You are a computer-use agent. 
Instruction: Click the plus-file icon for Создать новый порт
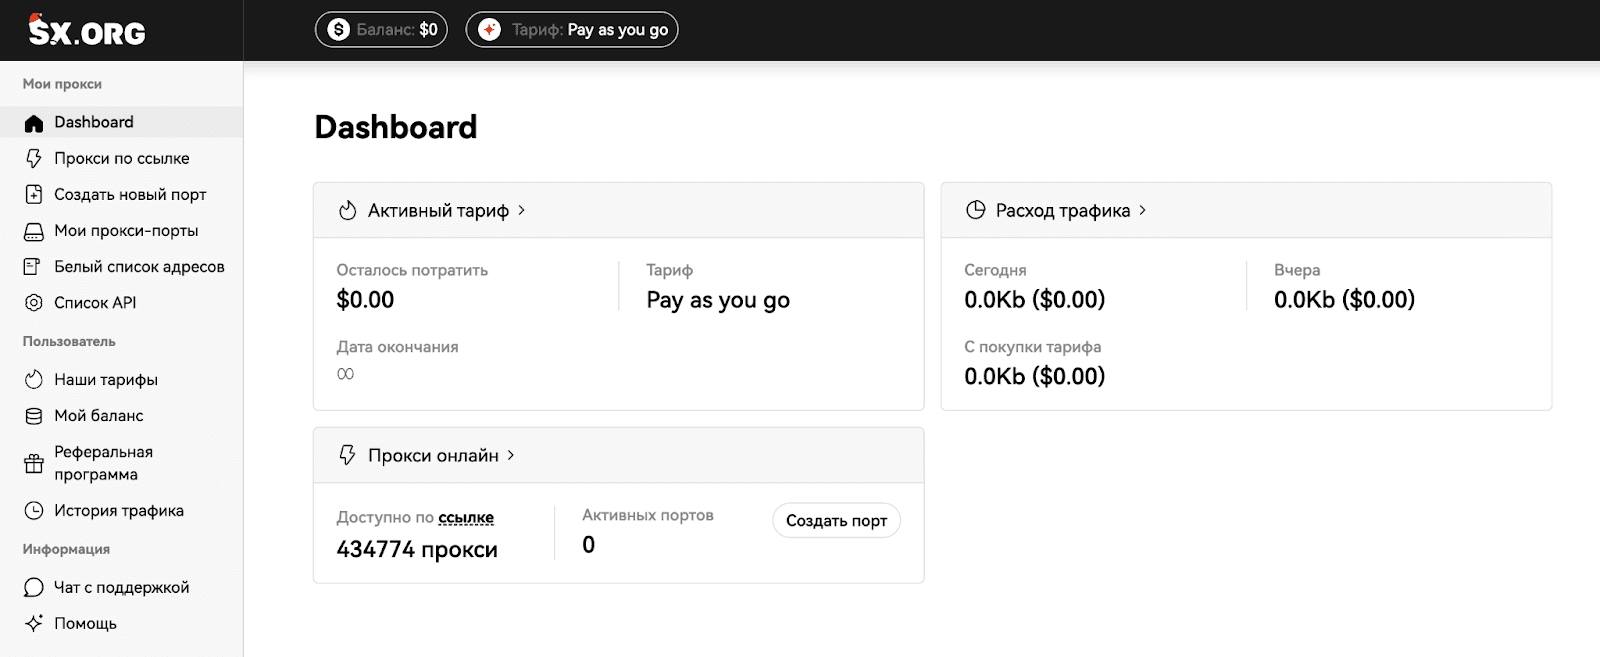[34, 194]
